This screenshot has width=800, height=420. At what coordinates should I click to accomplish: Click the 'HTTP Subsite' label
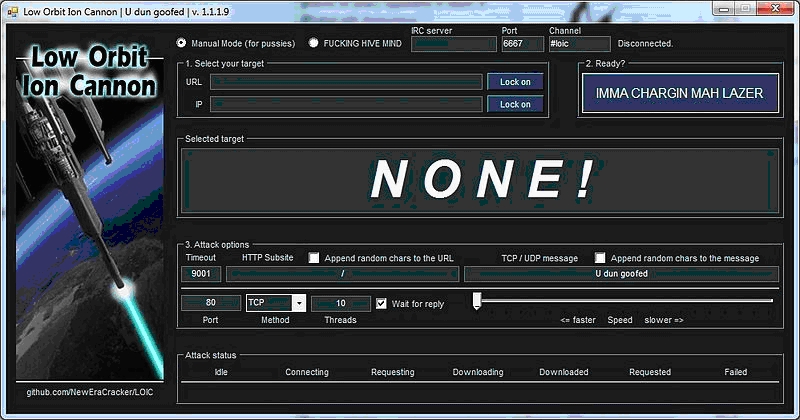tap(267, 258)
